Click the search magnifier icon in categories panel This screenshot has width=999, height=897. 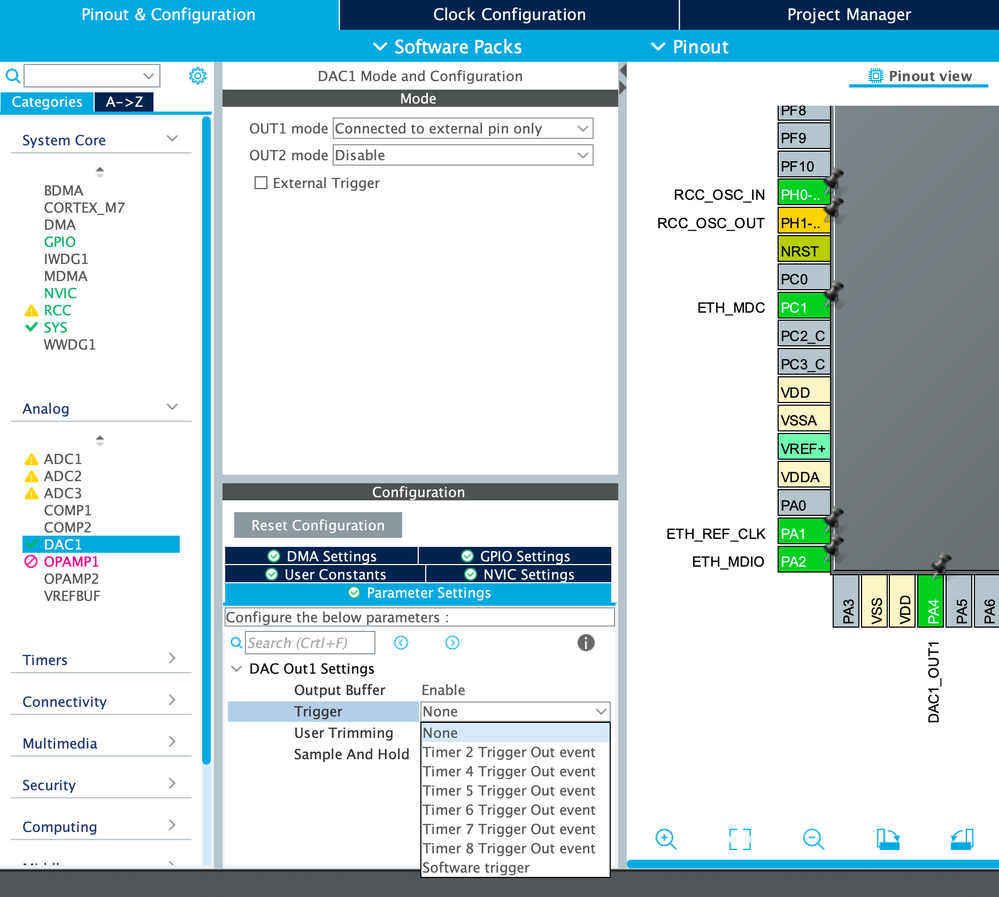(12, 76)
